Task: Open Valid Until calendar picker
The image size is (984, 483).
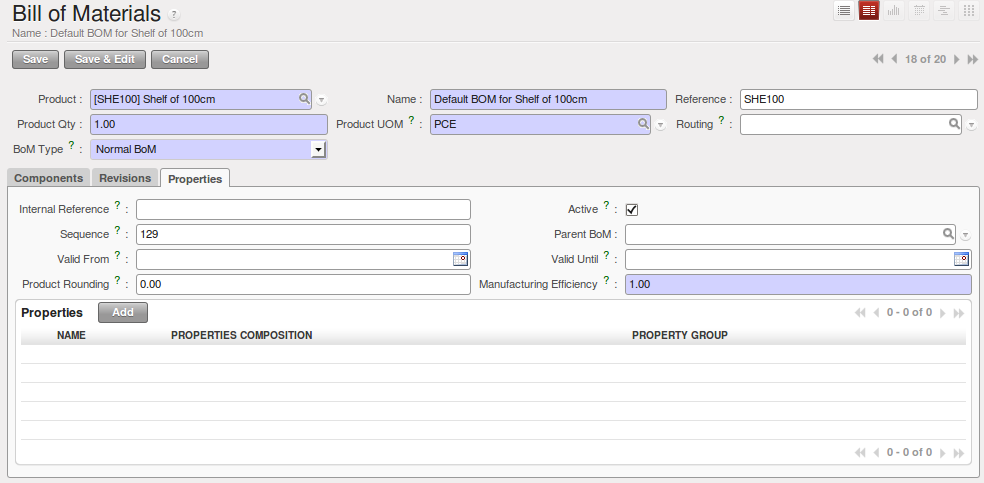Action: pos(961,259)
